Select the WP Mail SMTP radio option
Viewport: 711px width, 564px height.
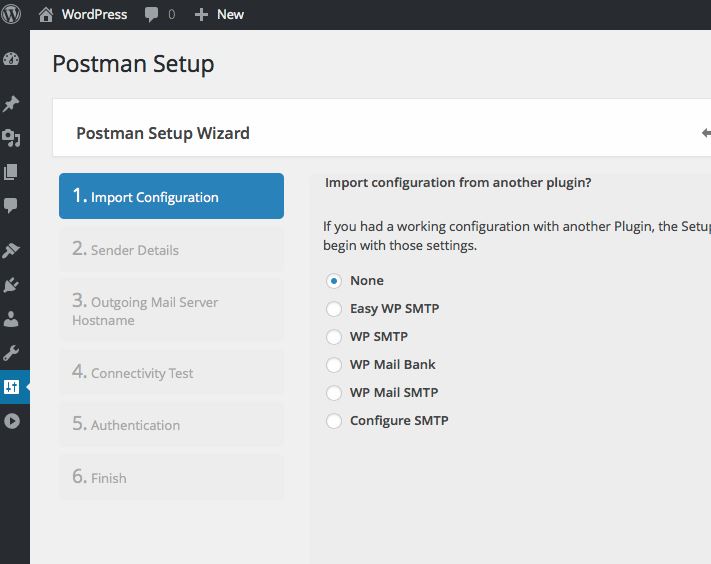(334, 393)
